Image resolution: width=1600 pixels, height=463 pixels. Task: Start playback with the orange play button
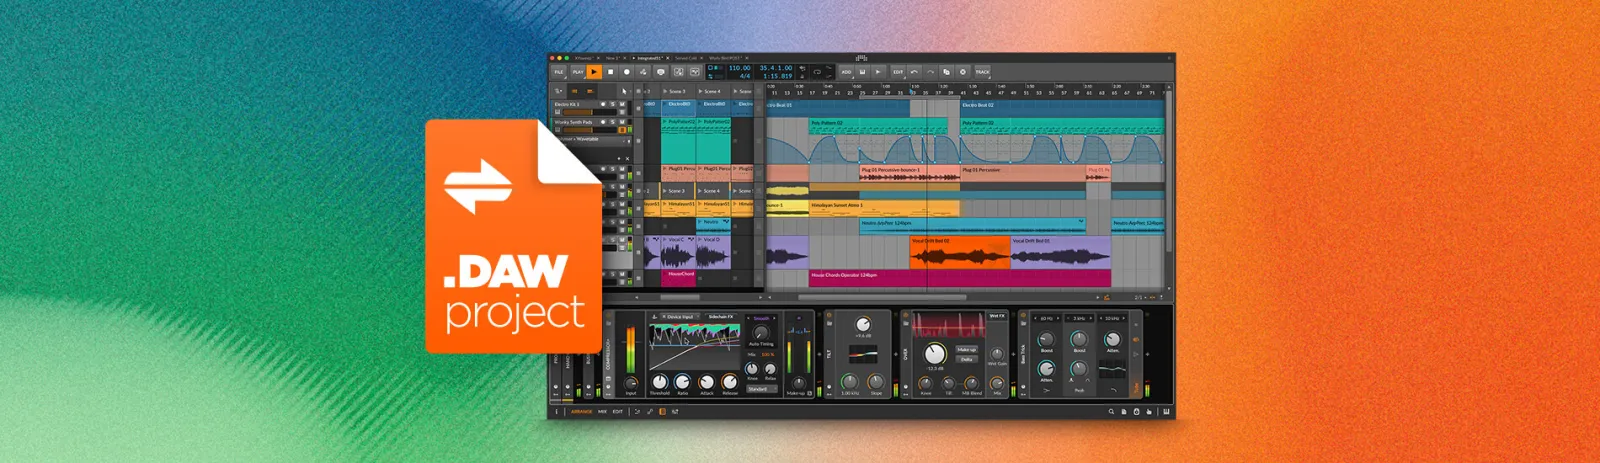click(x=594, y=72)
